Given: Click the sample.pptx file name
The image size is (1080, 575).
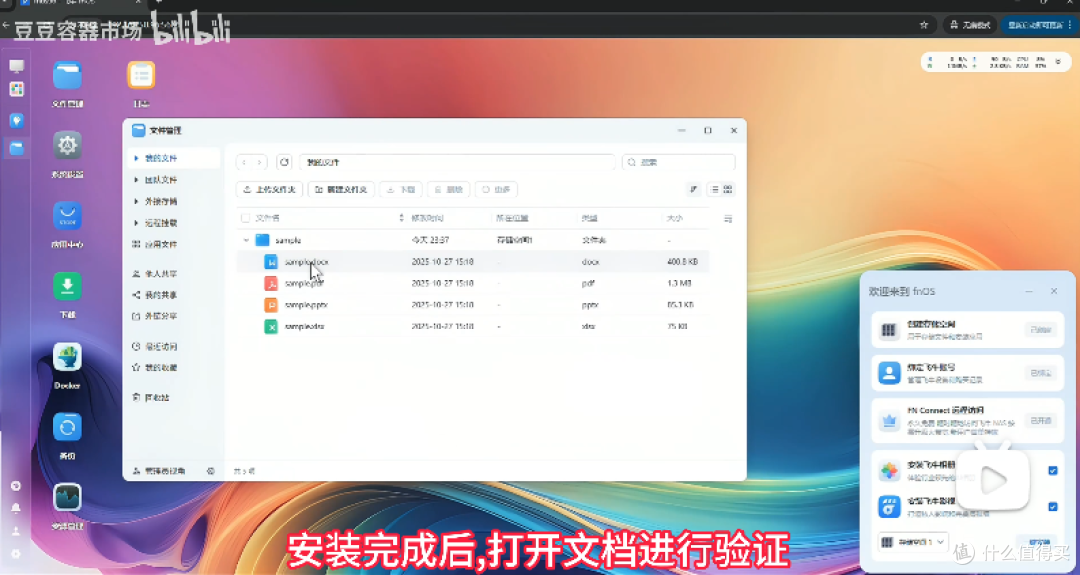Looking at the screenshot, I should coord(307,304).
